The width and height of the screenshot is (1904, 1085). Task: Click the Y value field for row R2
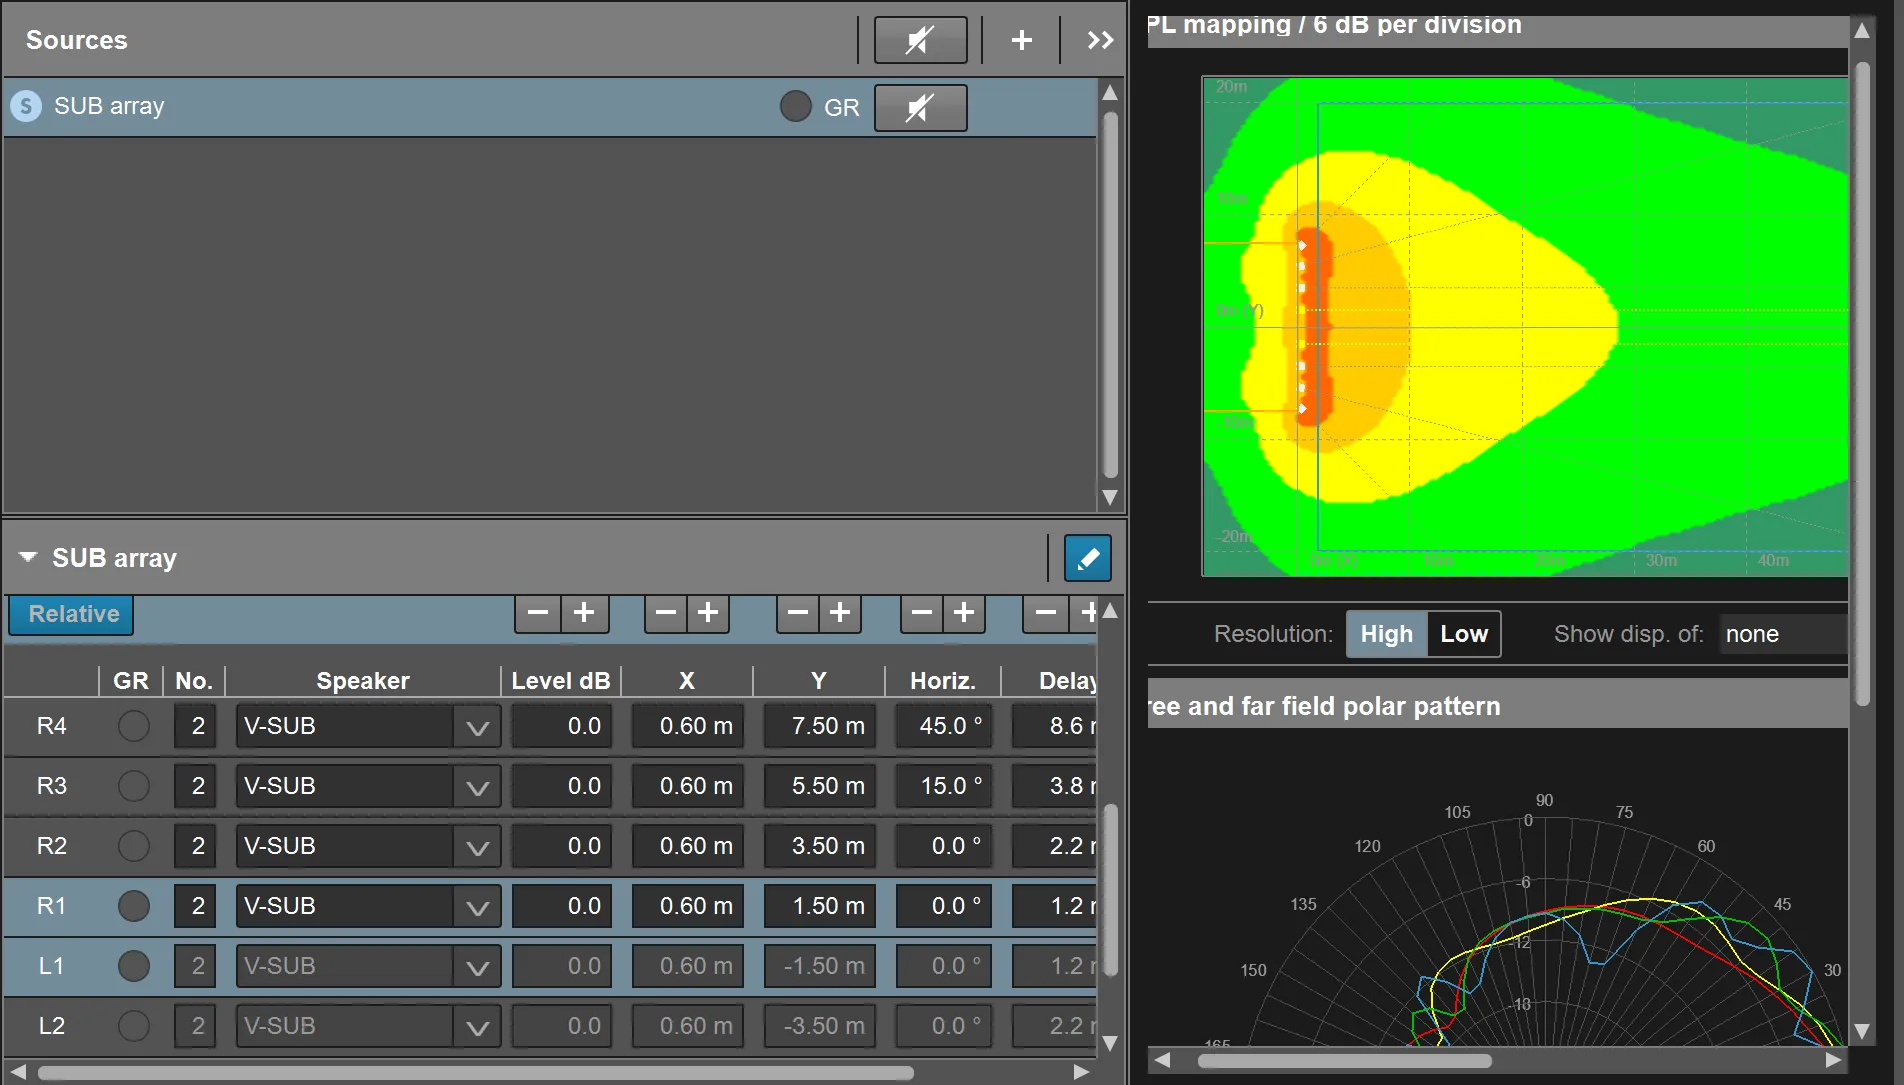(820, 846)
